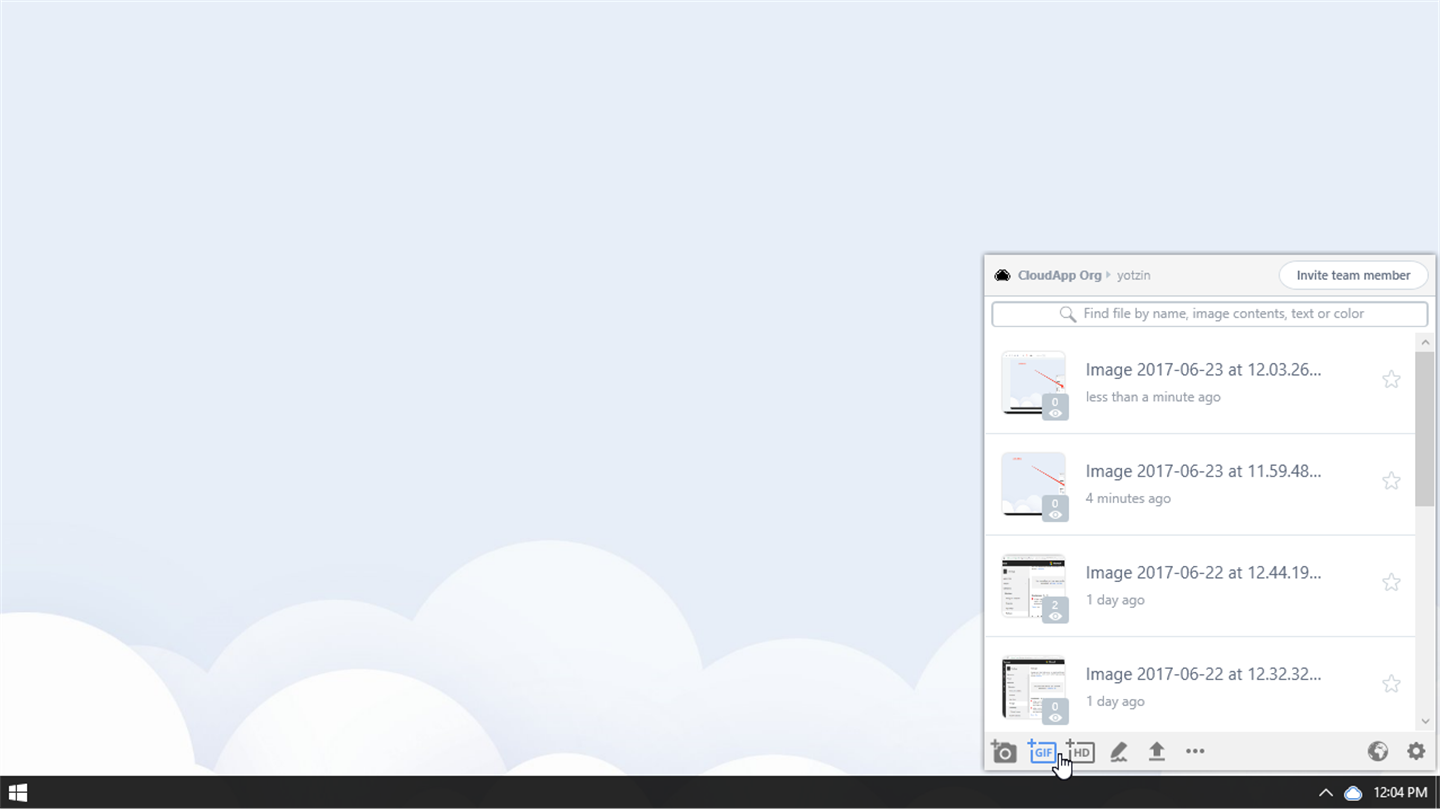1440x809 pixels.
Task: Click the CloudApp Org organization name
Action: 1059,275
